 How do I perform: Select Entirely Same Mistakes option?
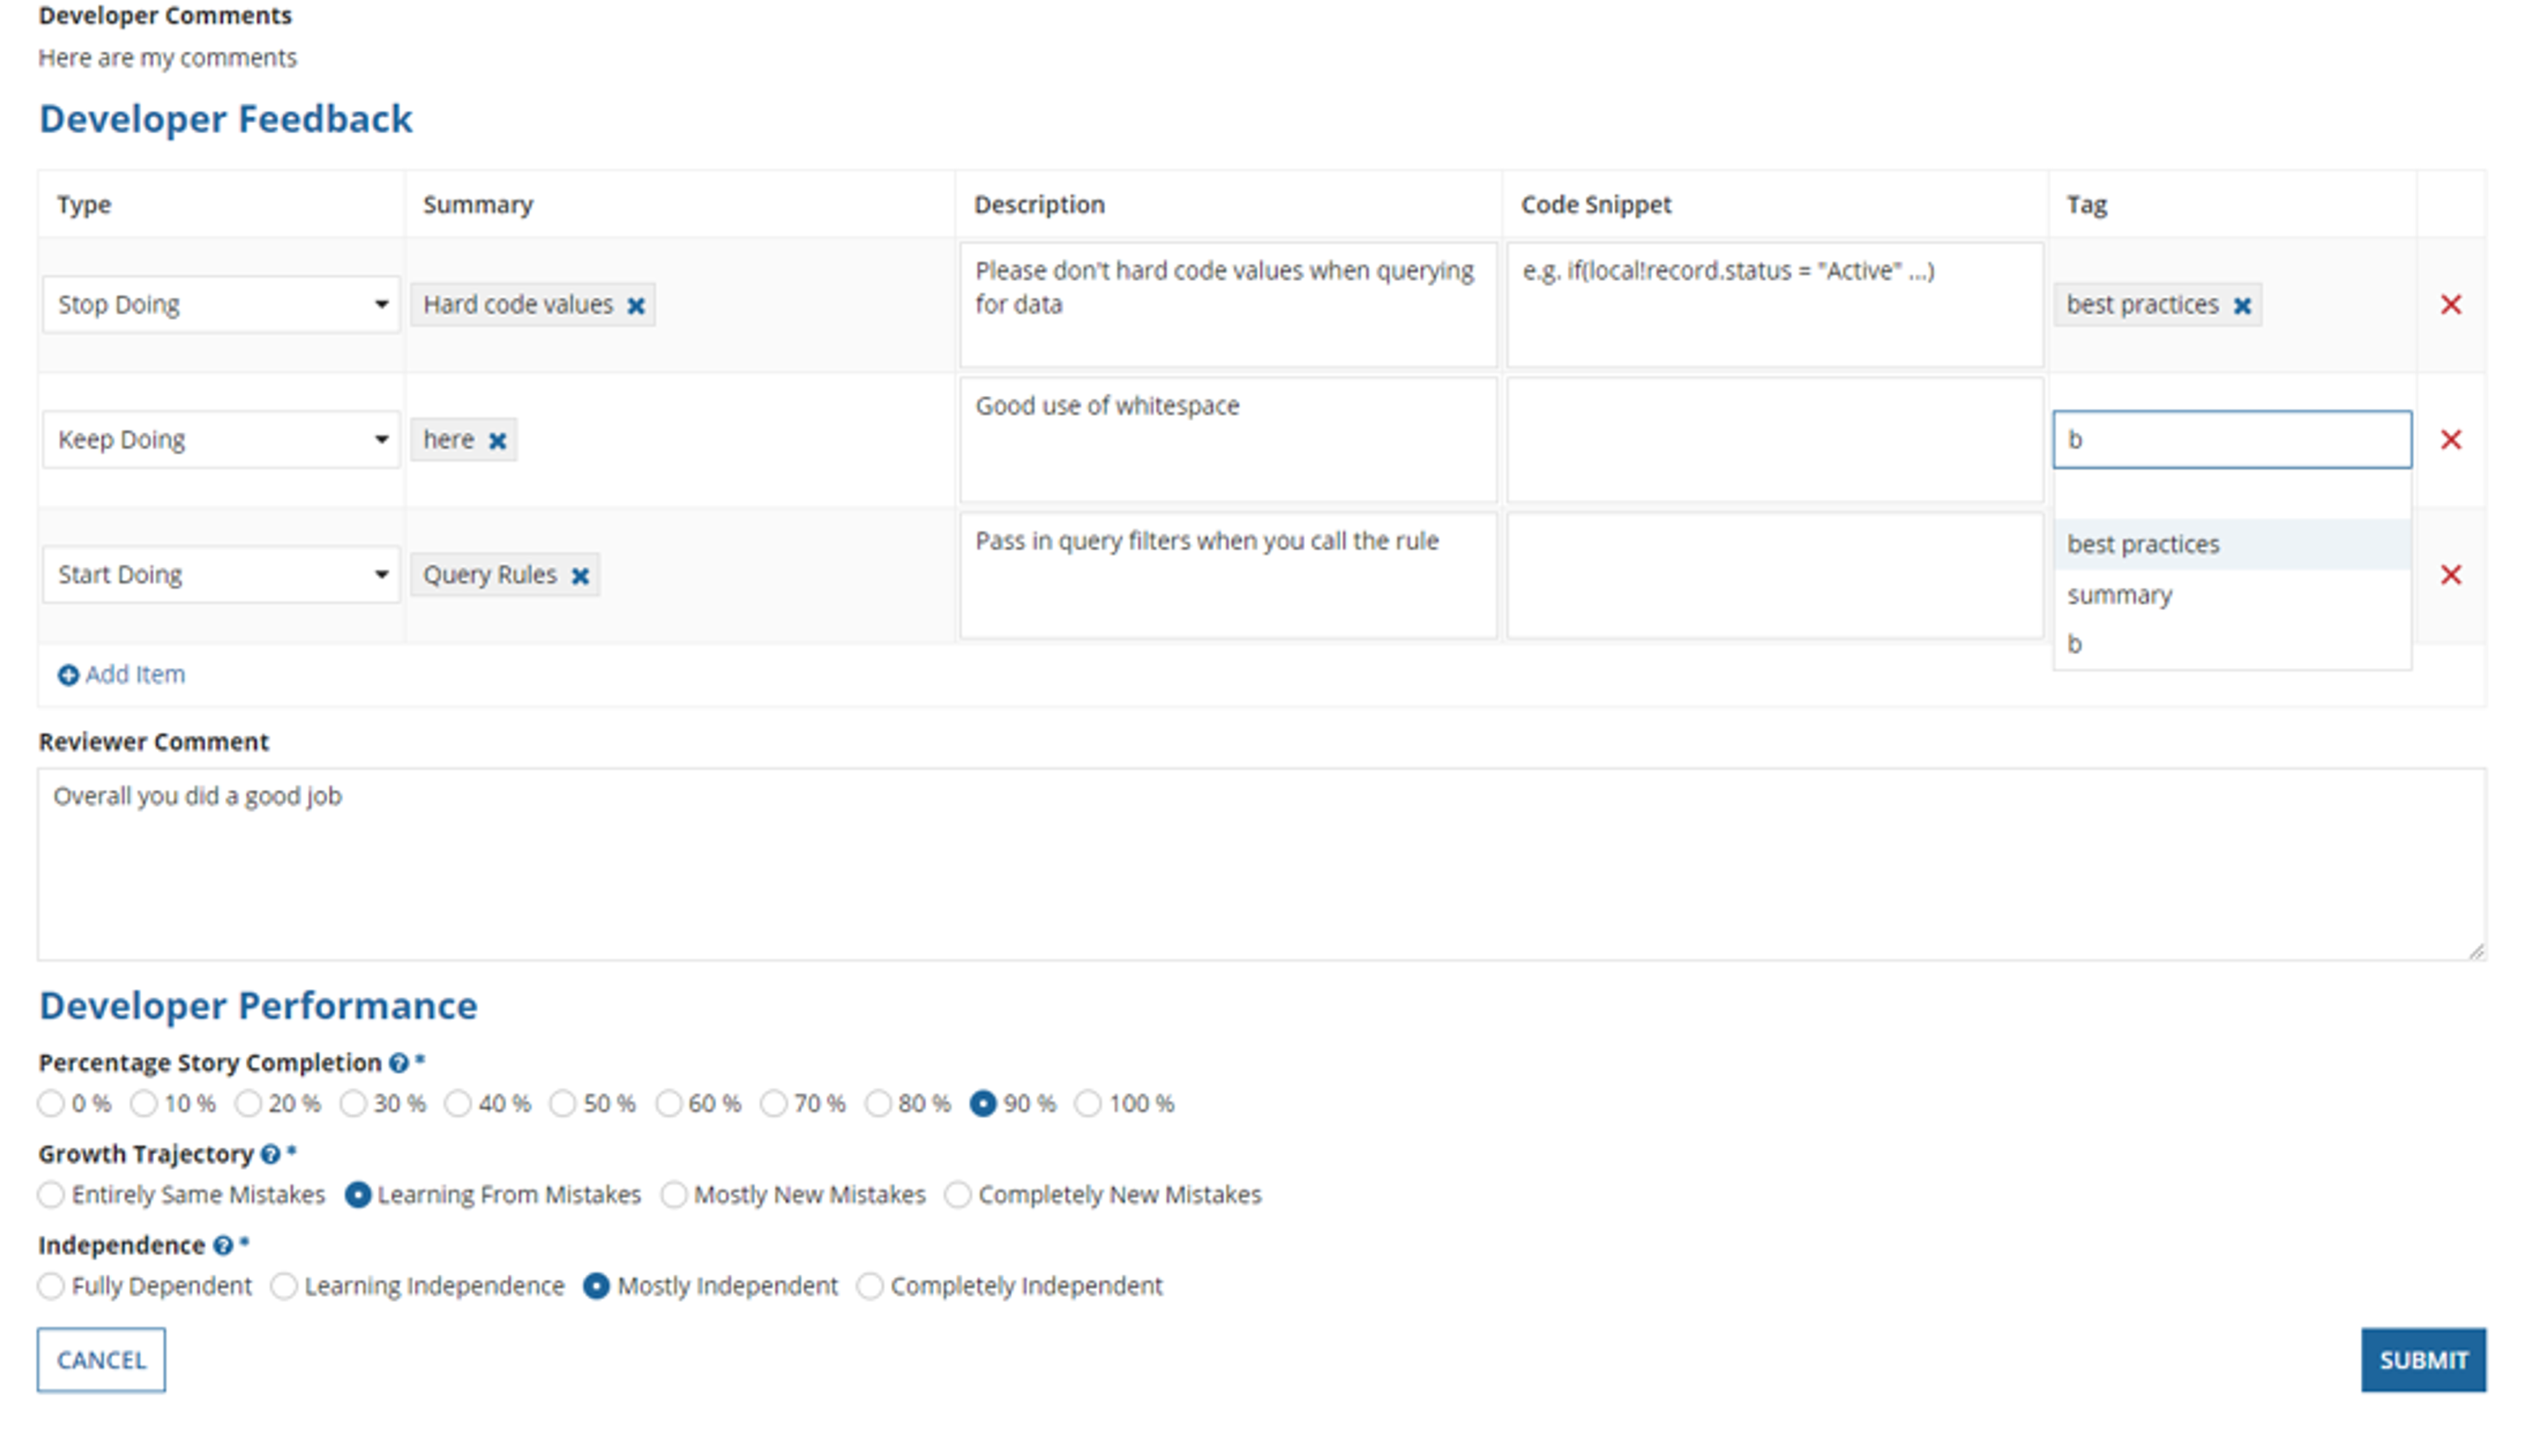click(x=51, y=1194)
